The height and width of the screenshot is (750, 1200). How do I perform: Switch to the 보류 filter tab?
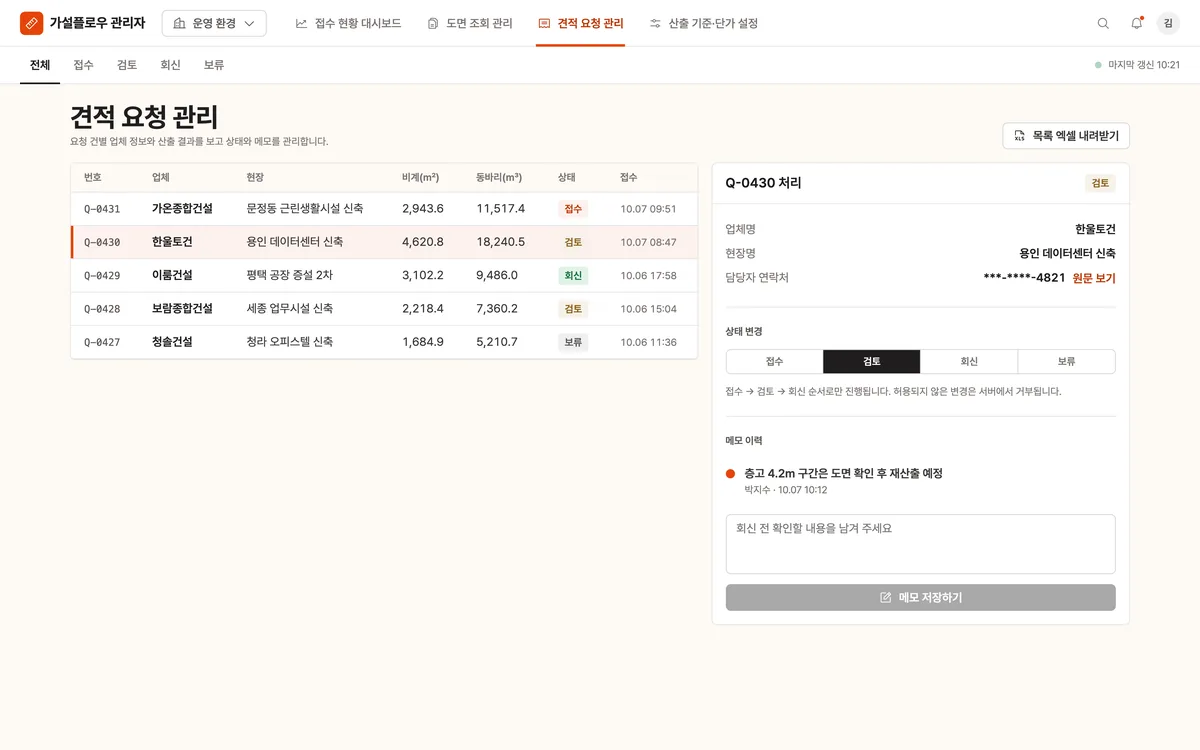tap(214, 65)
